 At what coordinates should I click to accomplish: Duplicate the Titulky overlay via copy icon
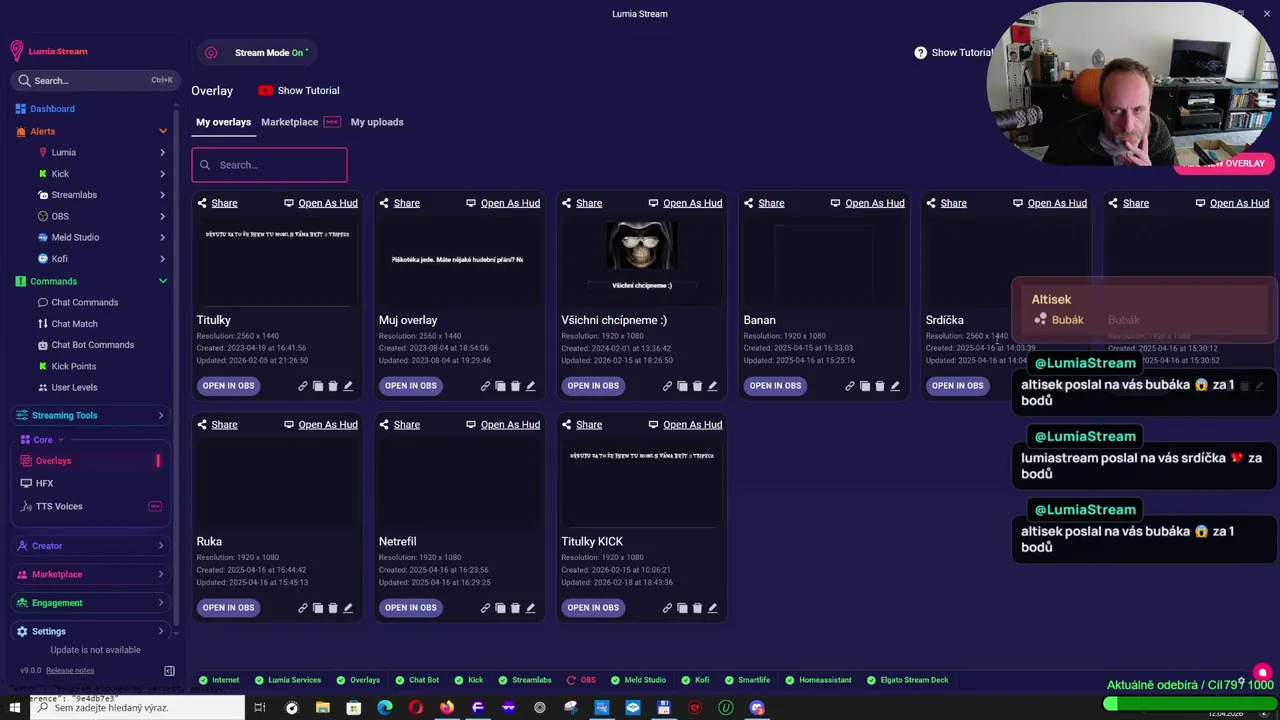318,386
